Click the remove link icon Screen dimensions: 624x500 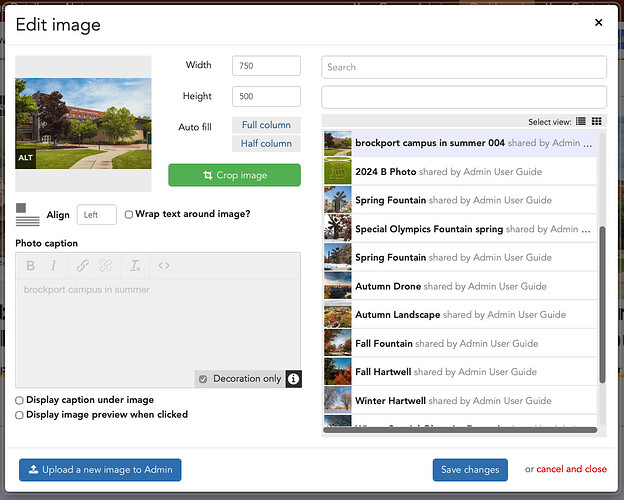[x=107, y=266]
